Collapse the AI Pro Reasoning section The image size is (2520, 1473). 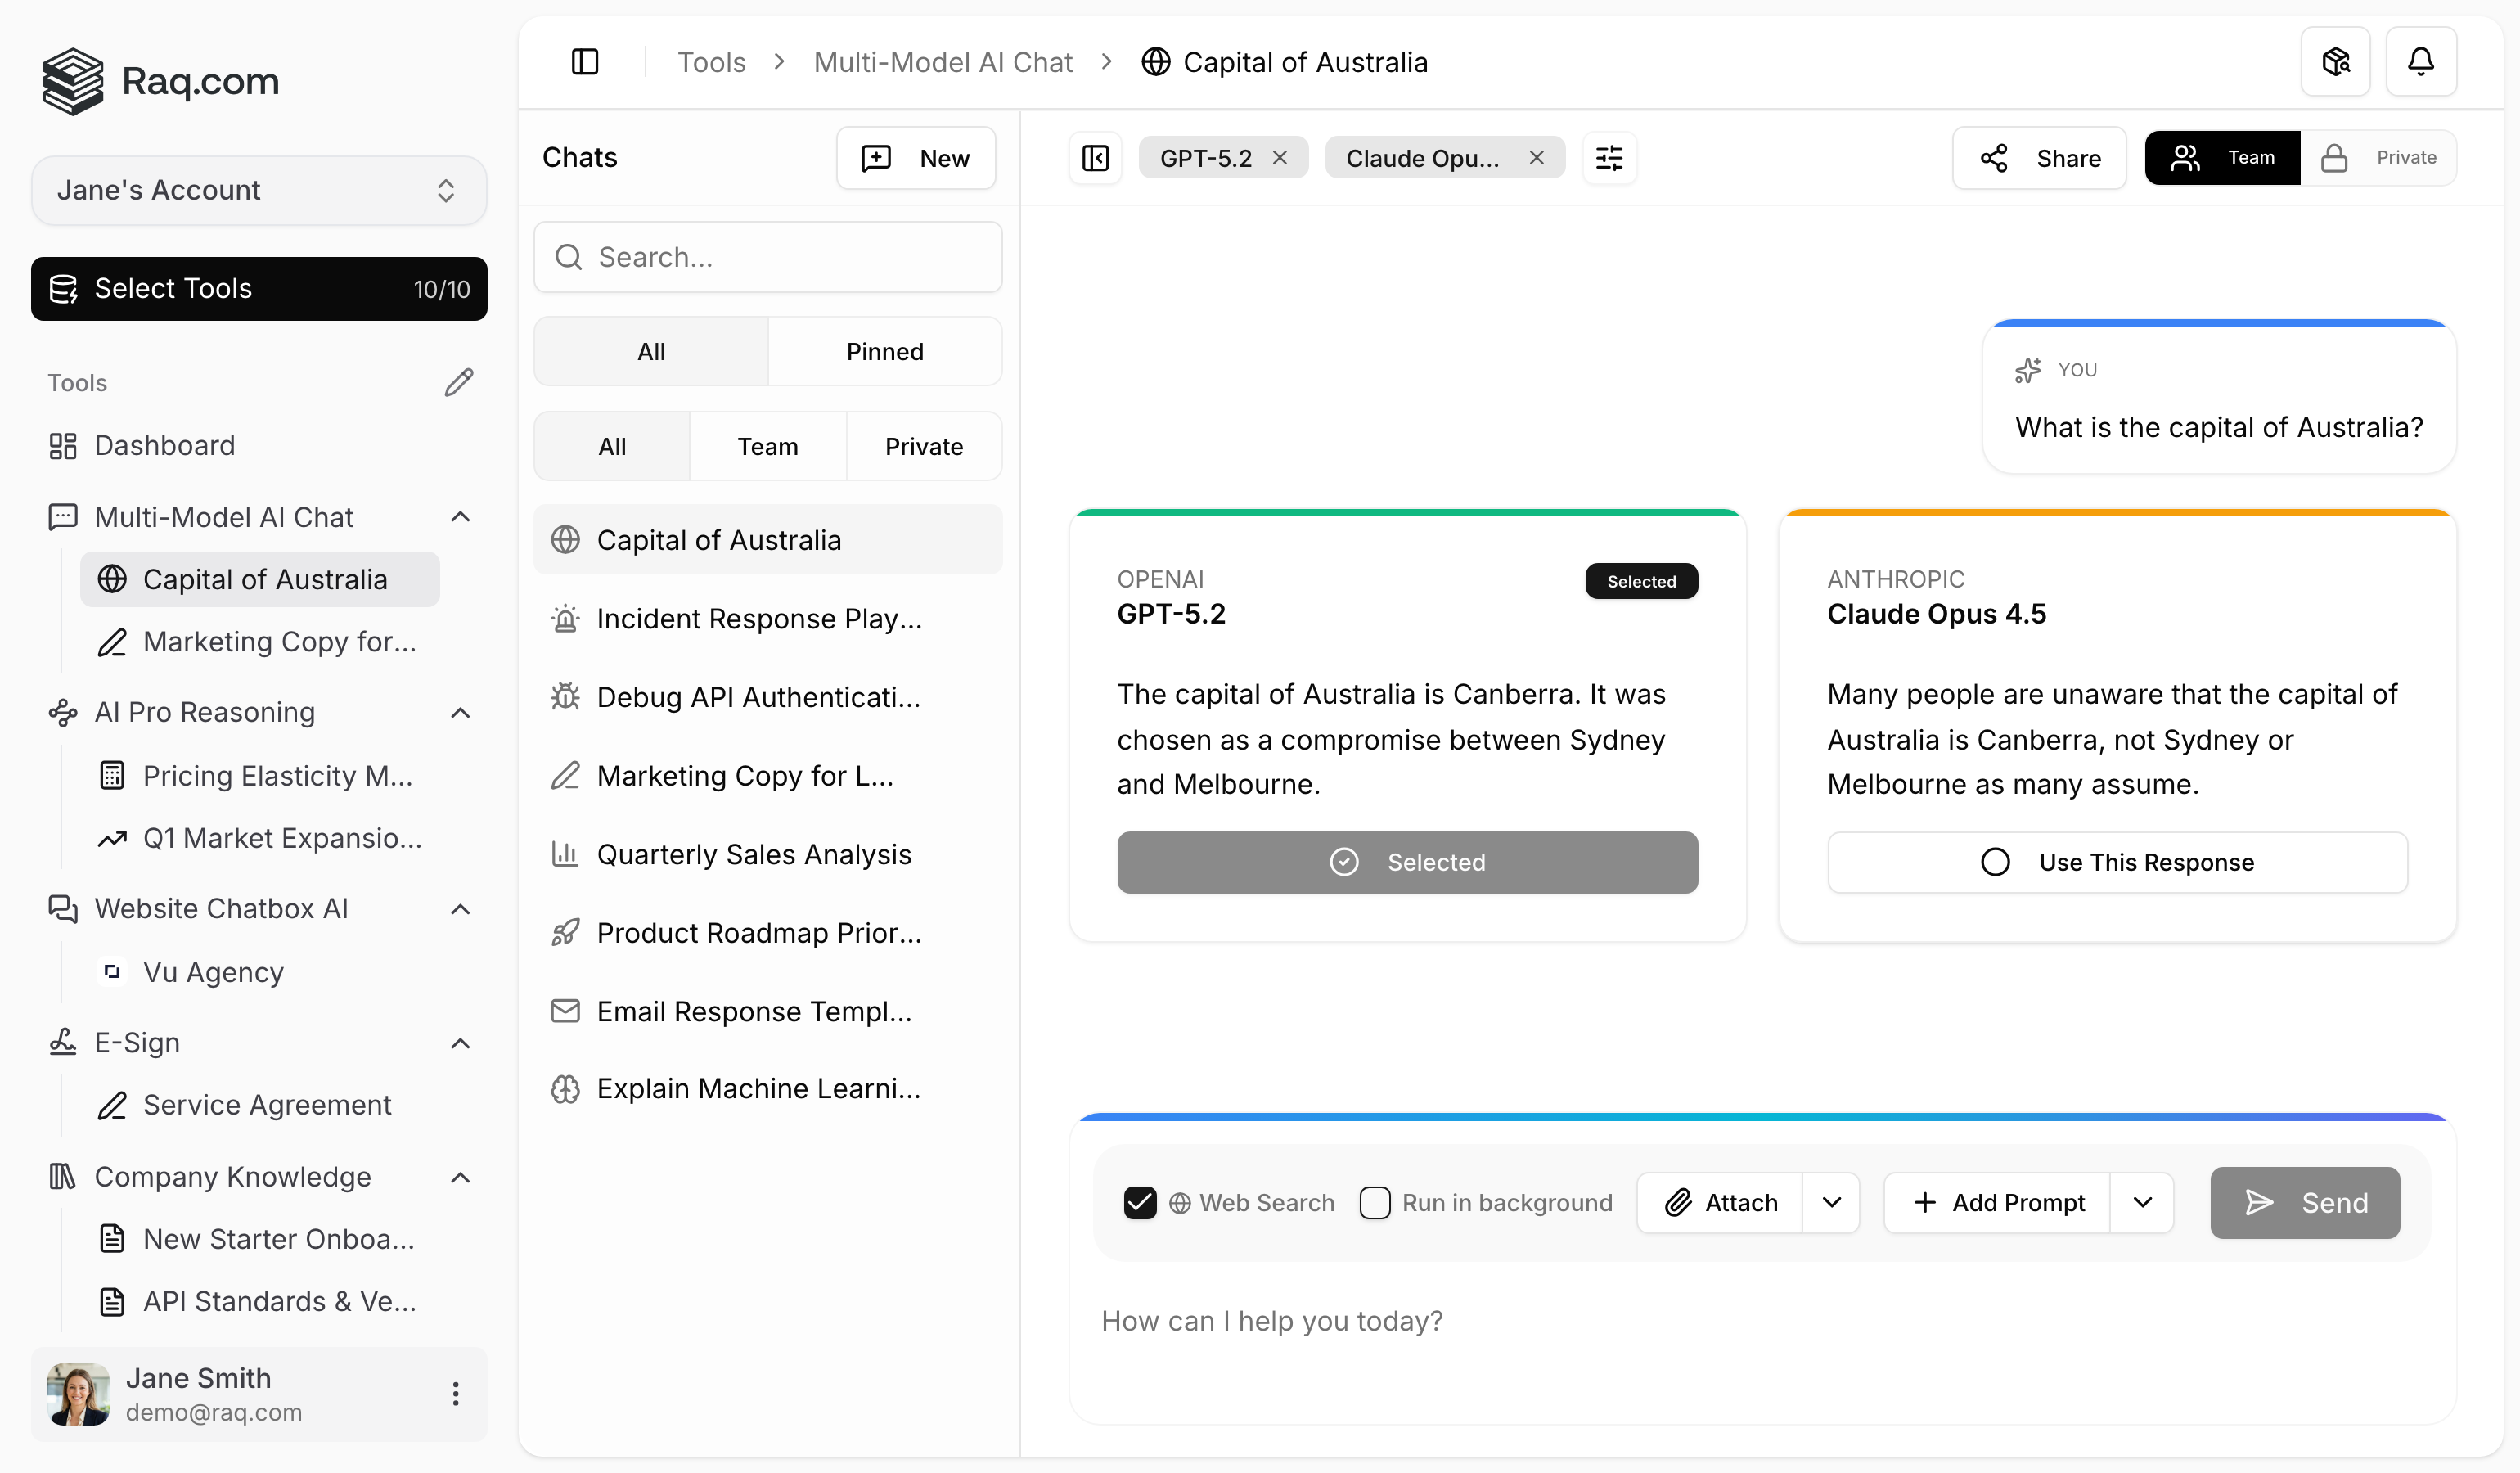460,712
